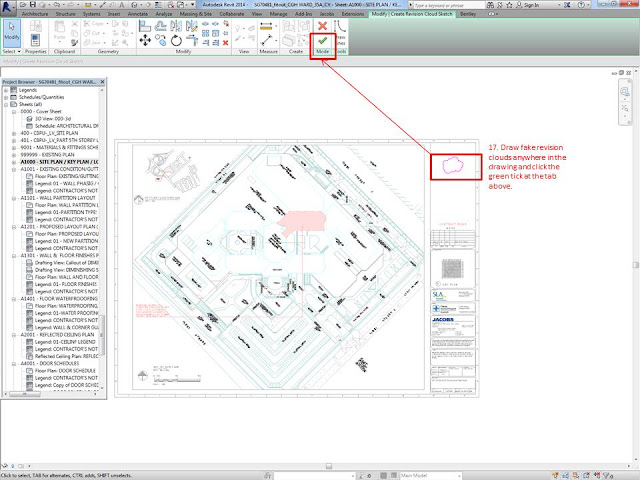The width and height of the screenshot is (640, 480).
Task: Open the Structure ribbon tab
Action: click(x=65, y=14)
